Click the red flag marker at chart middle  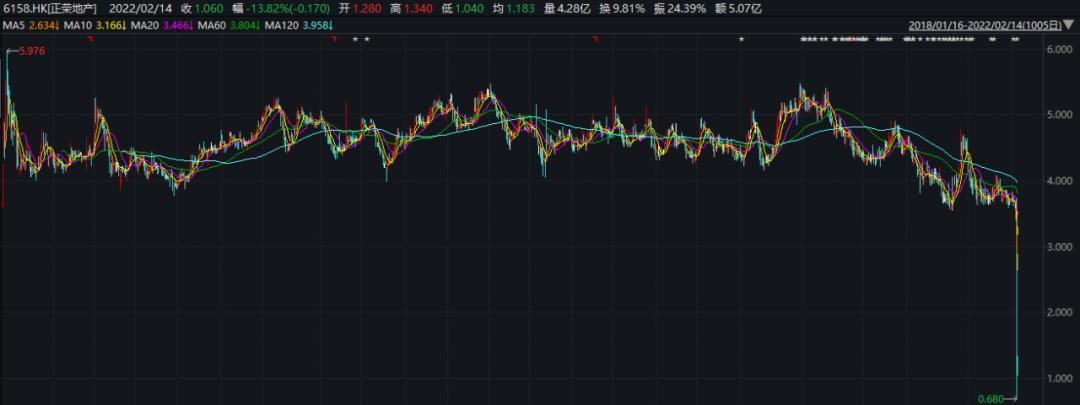[x=596, y=39]
